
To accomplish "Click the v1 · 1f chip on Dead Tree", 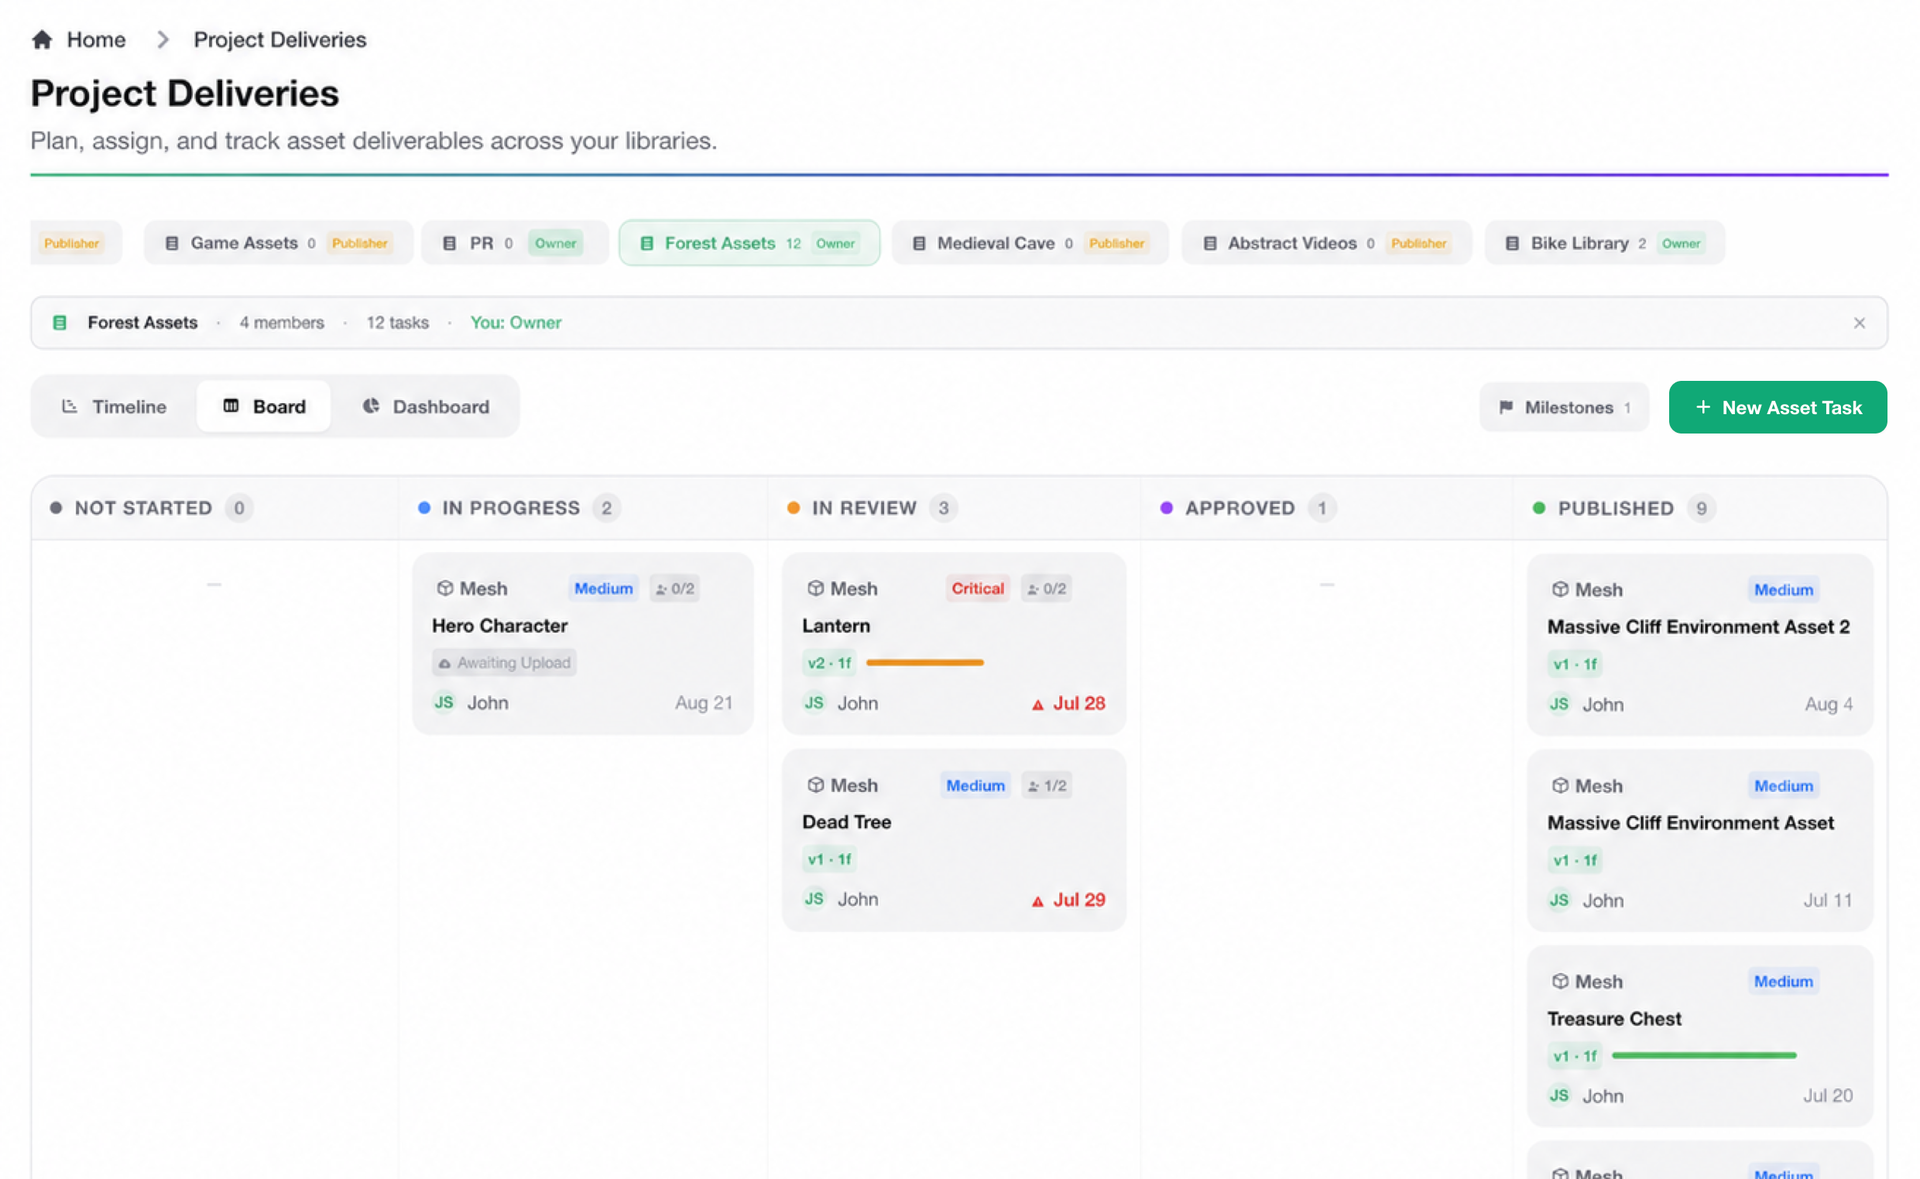I will (829, 859).
